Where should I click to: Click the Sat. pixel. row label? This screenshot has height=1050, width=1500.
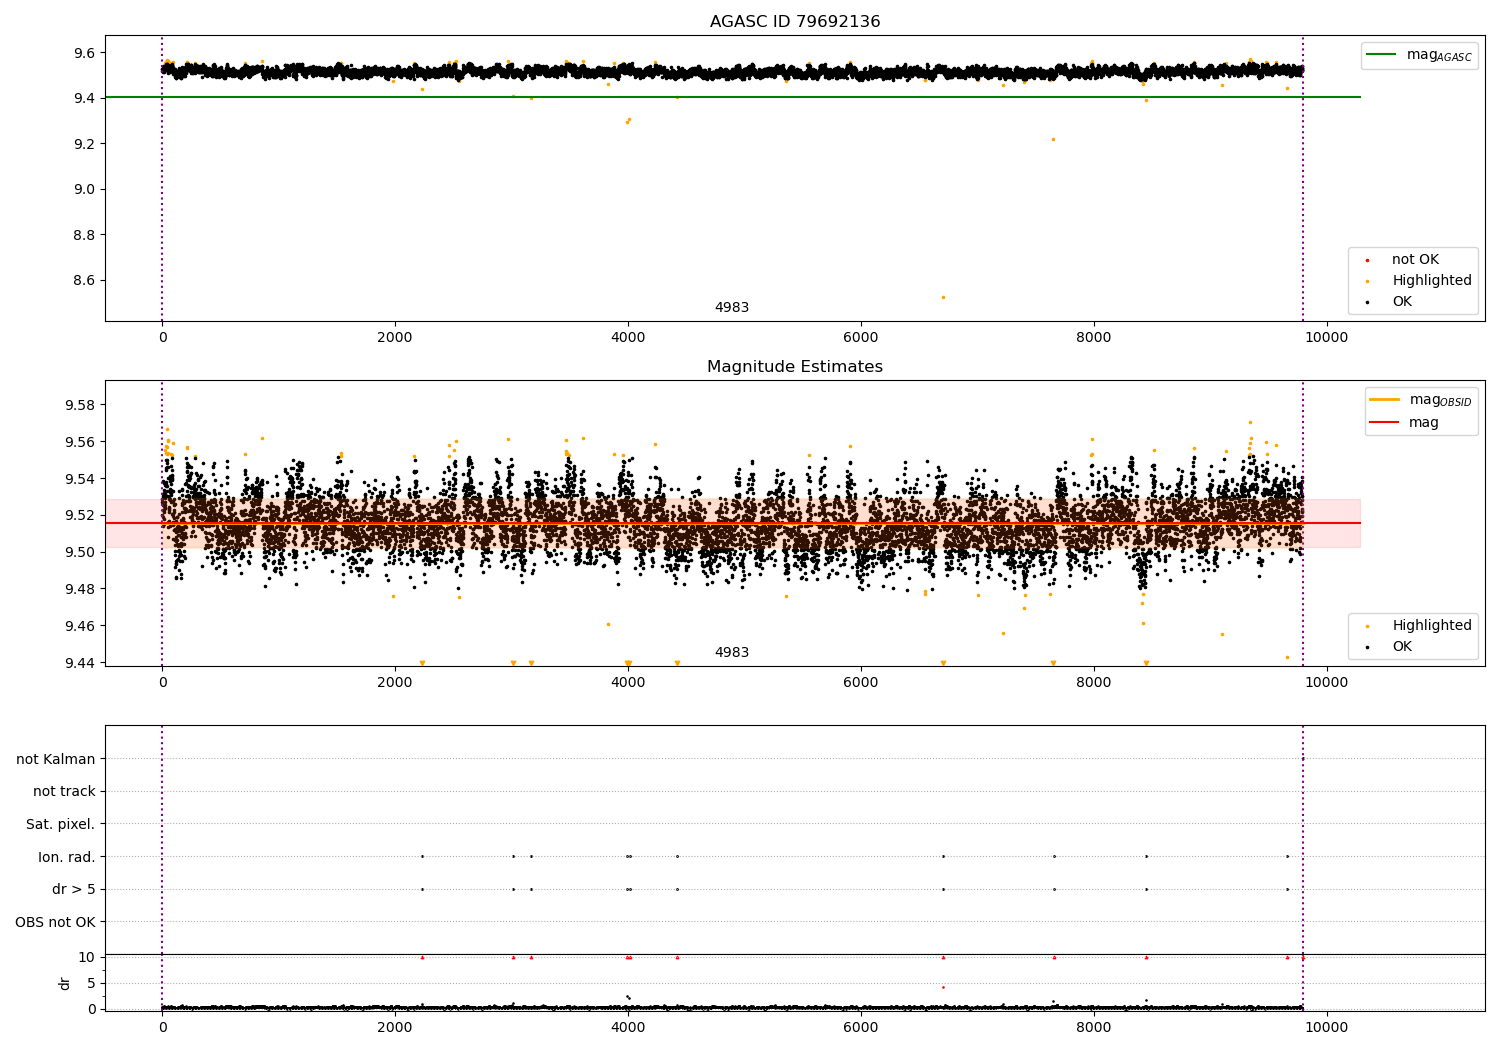pyautogui.click(x=61, y=825)
